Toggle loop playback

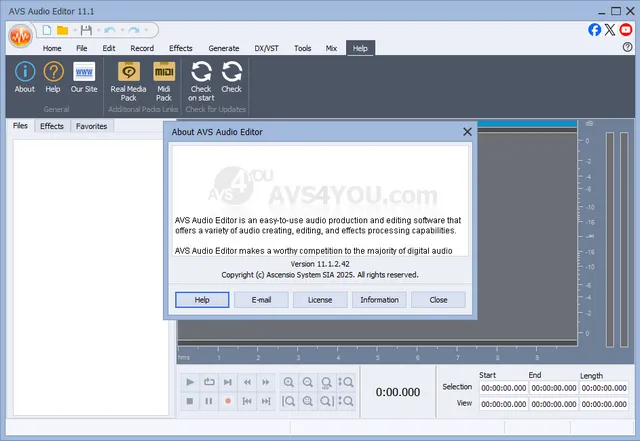click(209, 382)
